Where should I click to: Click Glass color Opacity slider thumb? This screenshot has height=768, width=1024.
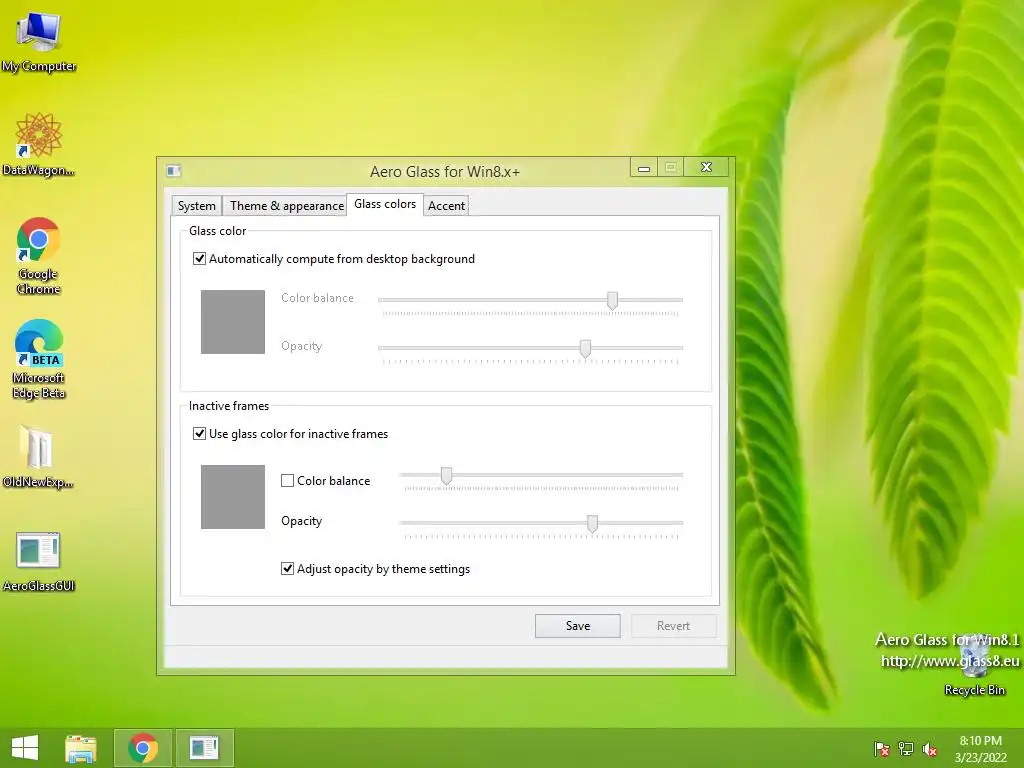(586, 349)
